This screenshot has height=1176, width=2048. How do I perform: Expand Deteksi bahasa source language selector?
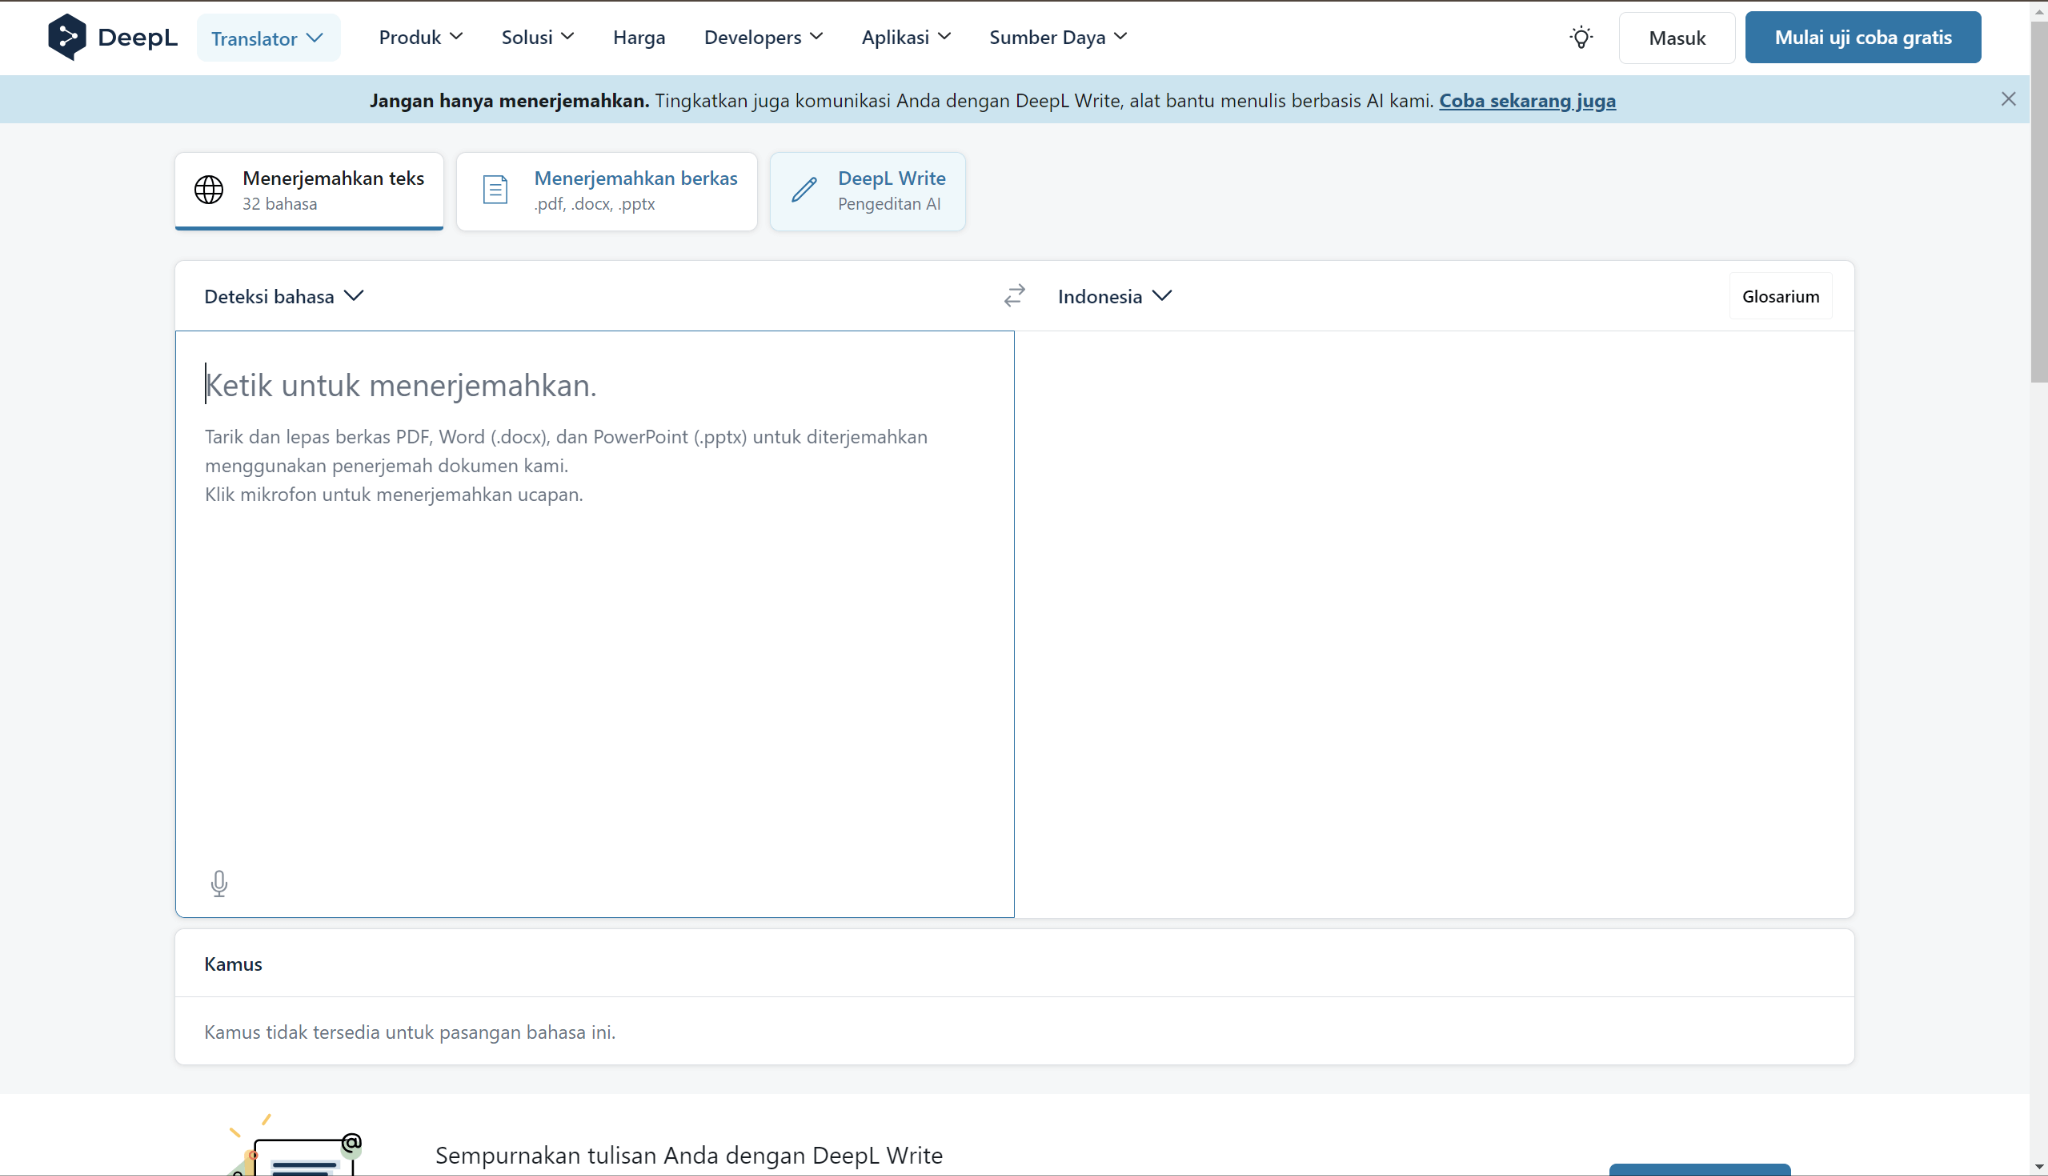pos(283,296)
